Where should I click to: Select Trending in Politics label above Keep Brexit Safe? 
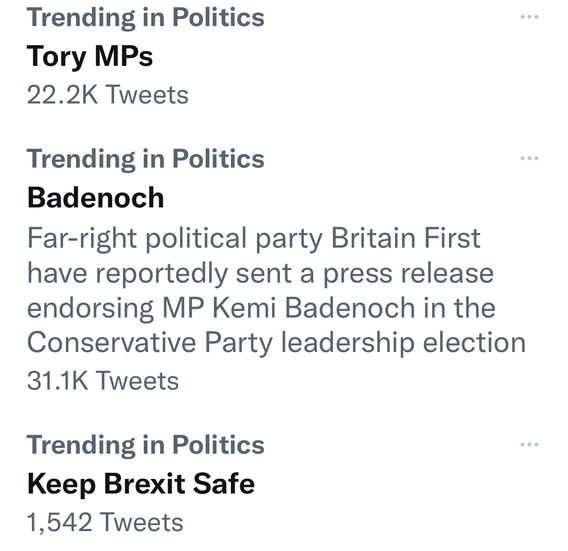(x=146, y=445)
